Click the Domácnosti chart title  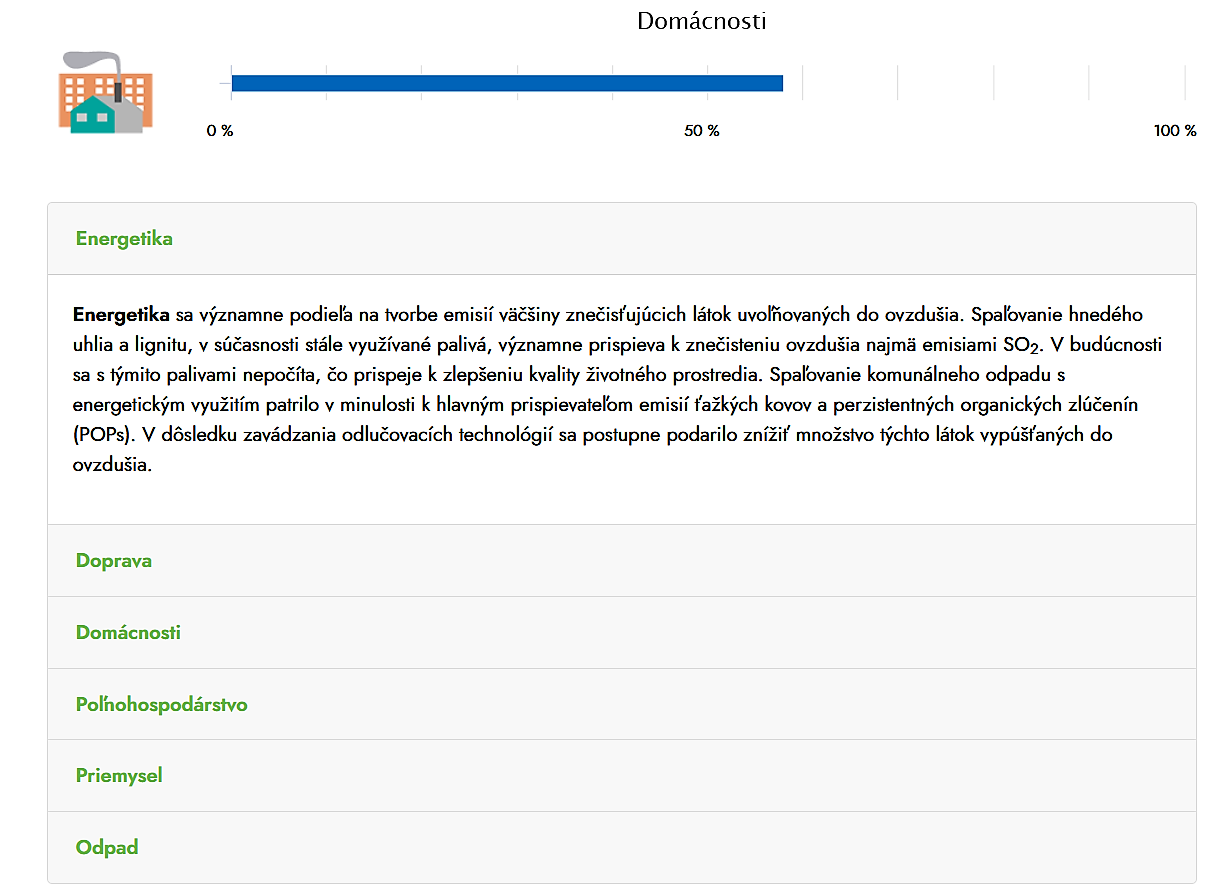702,21
